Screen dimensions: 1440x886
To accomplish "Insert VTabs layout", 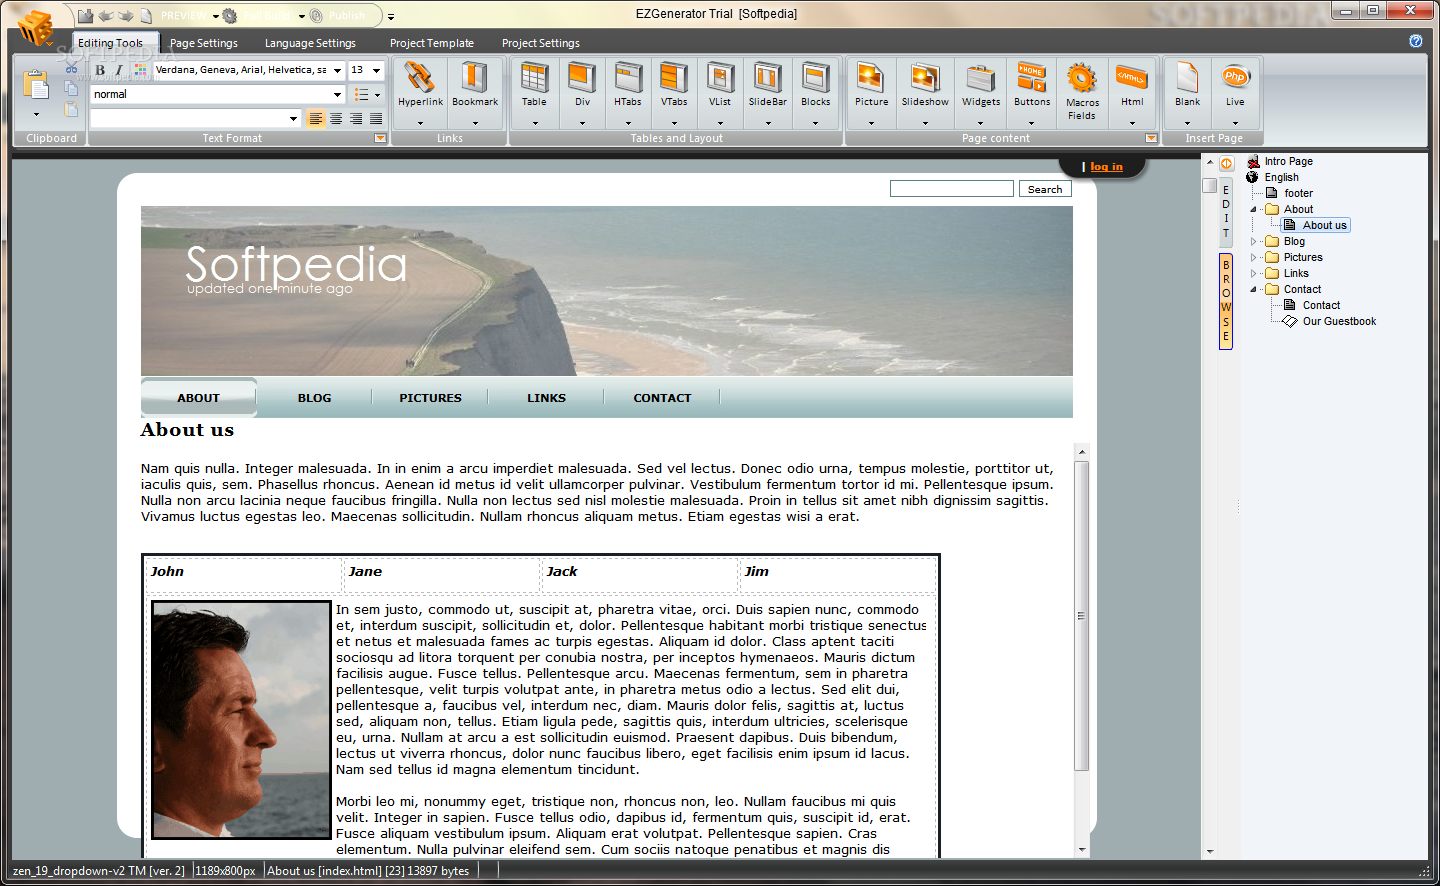I will (674, 94).
